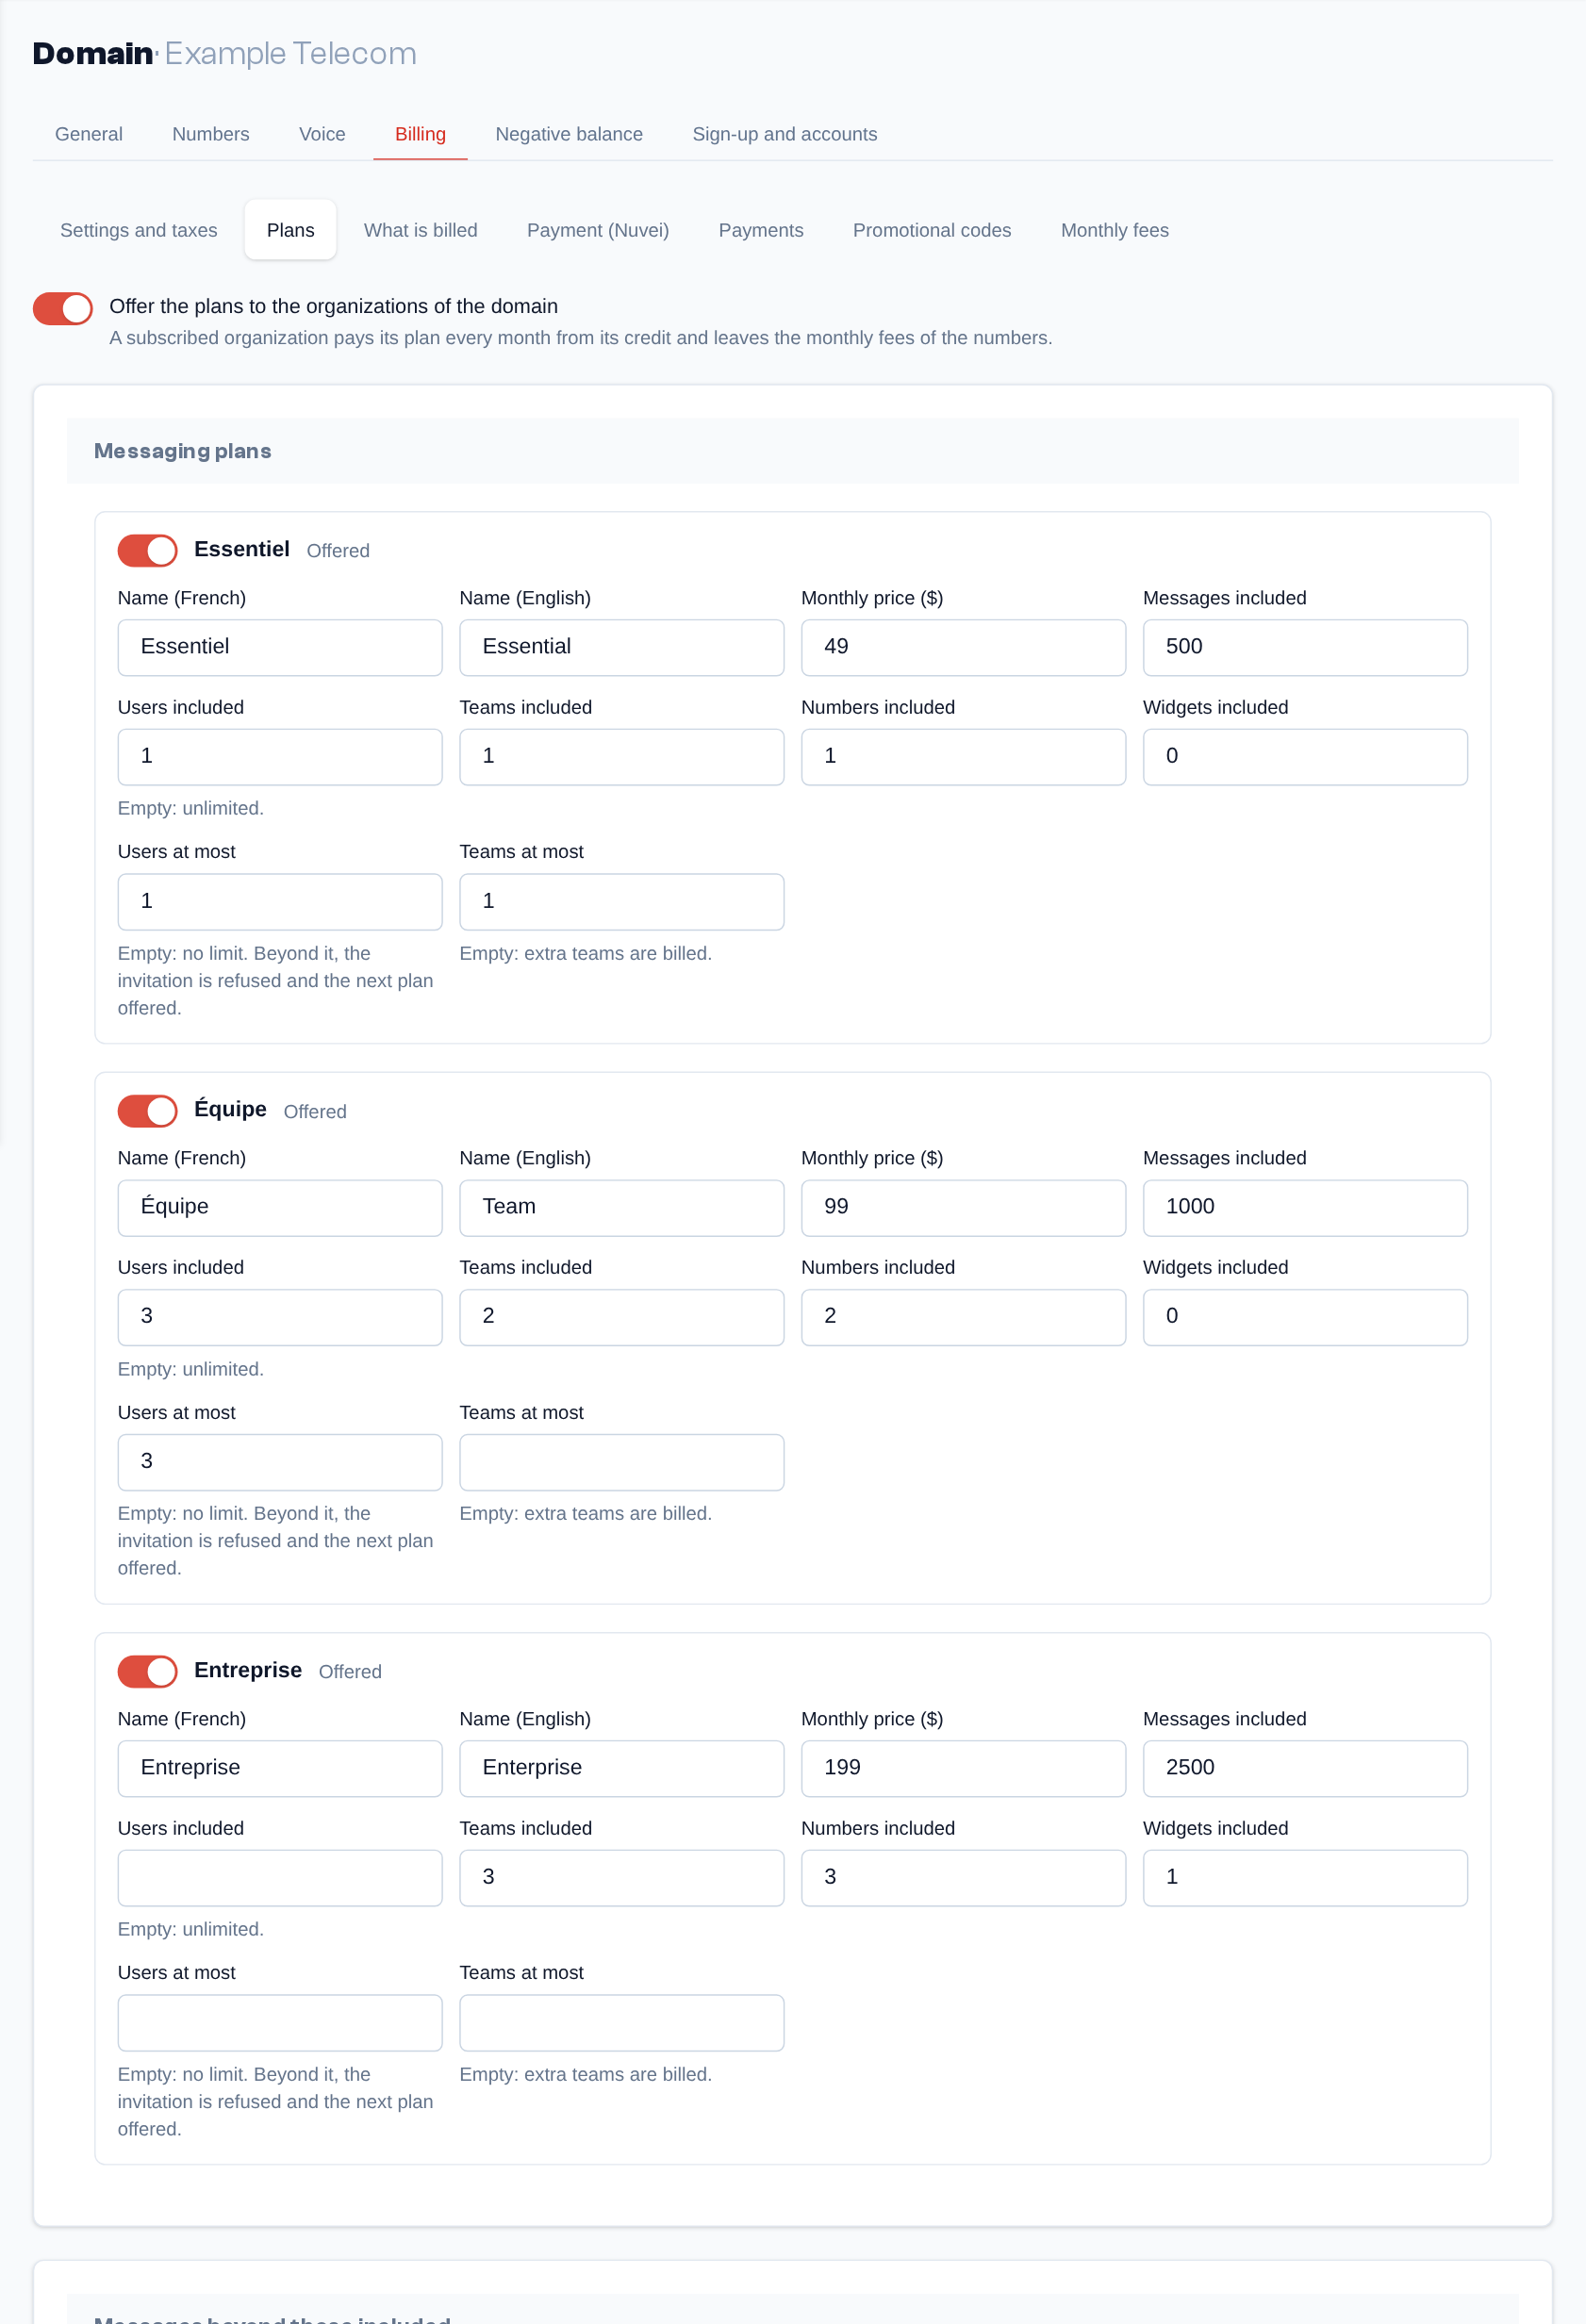Viewport: 1586px width, 2324px height.
Task: Open the Promotional codes sub-tab
Action: pos(932,230)
